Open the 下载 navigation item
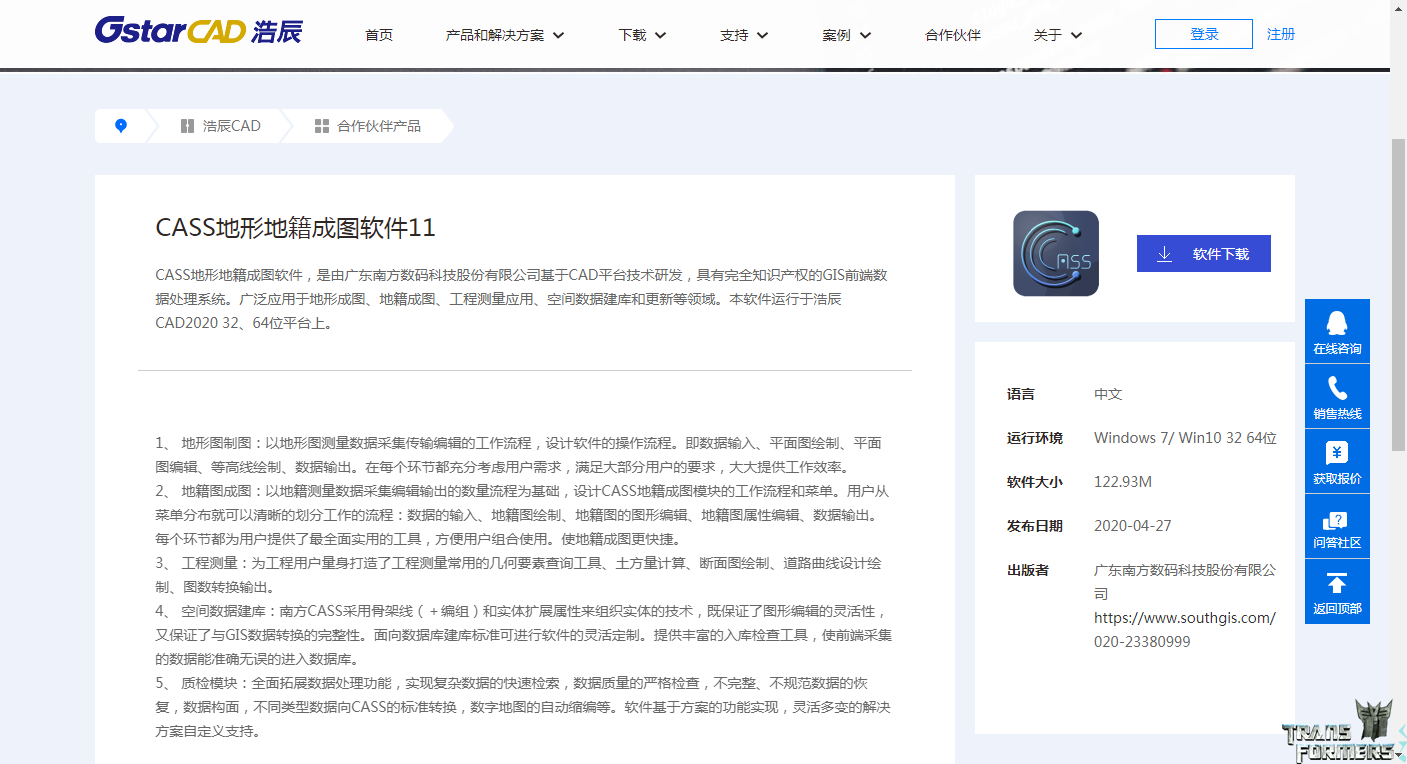The width and height of the screenshot is (1407, 764). pos(632,35)
